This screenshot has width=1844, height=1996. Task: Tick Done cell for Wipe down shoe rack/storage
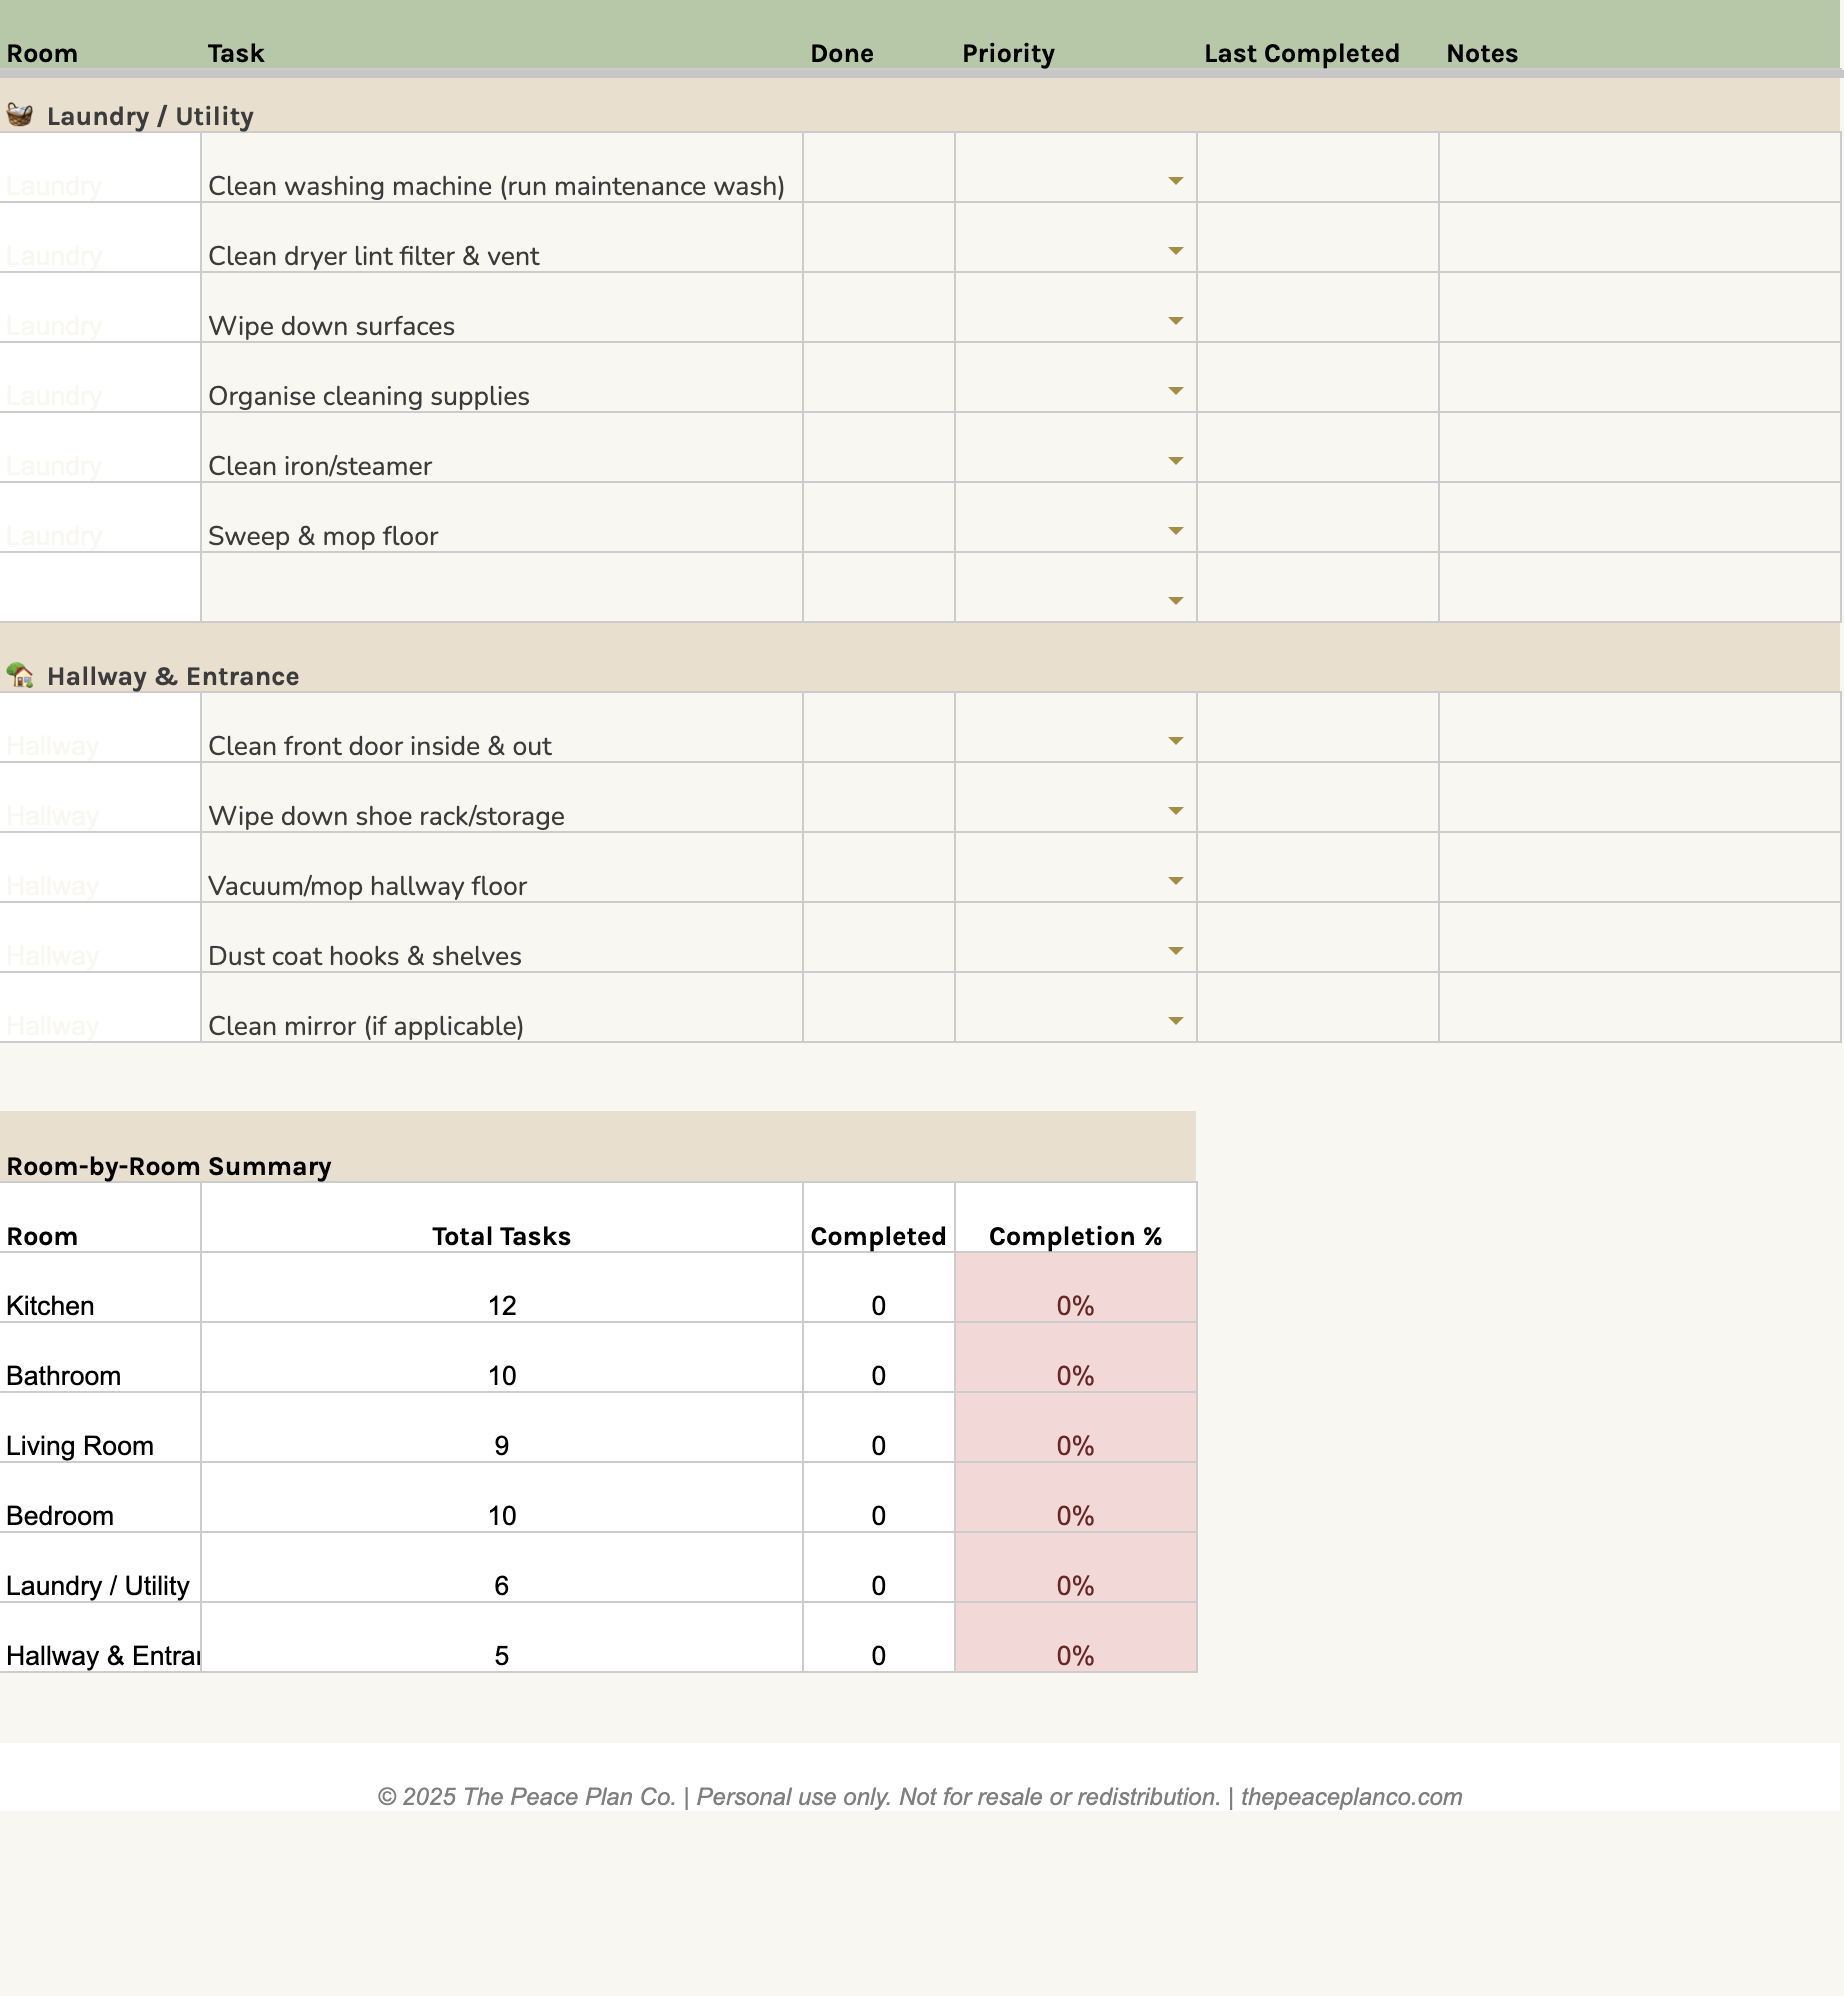878,799
